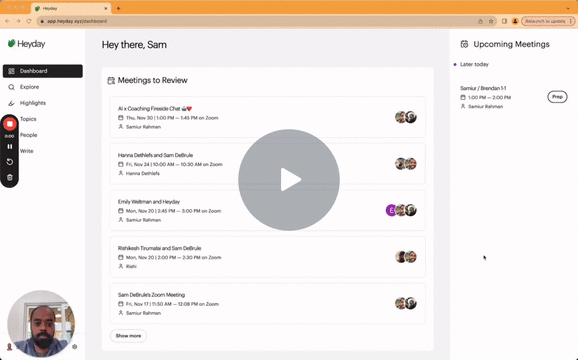Open Sam DeBrule's Zoom Meeting
This screenshot has width=578, height=360.
(267, 304)
